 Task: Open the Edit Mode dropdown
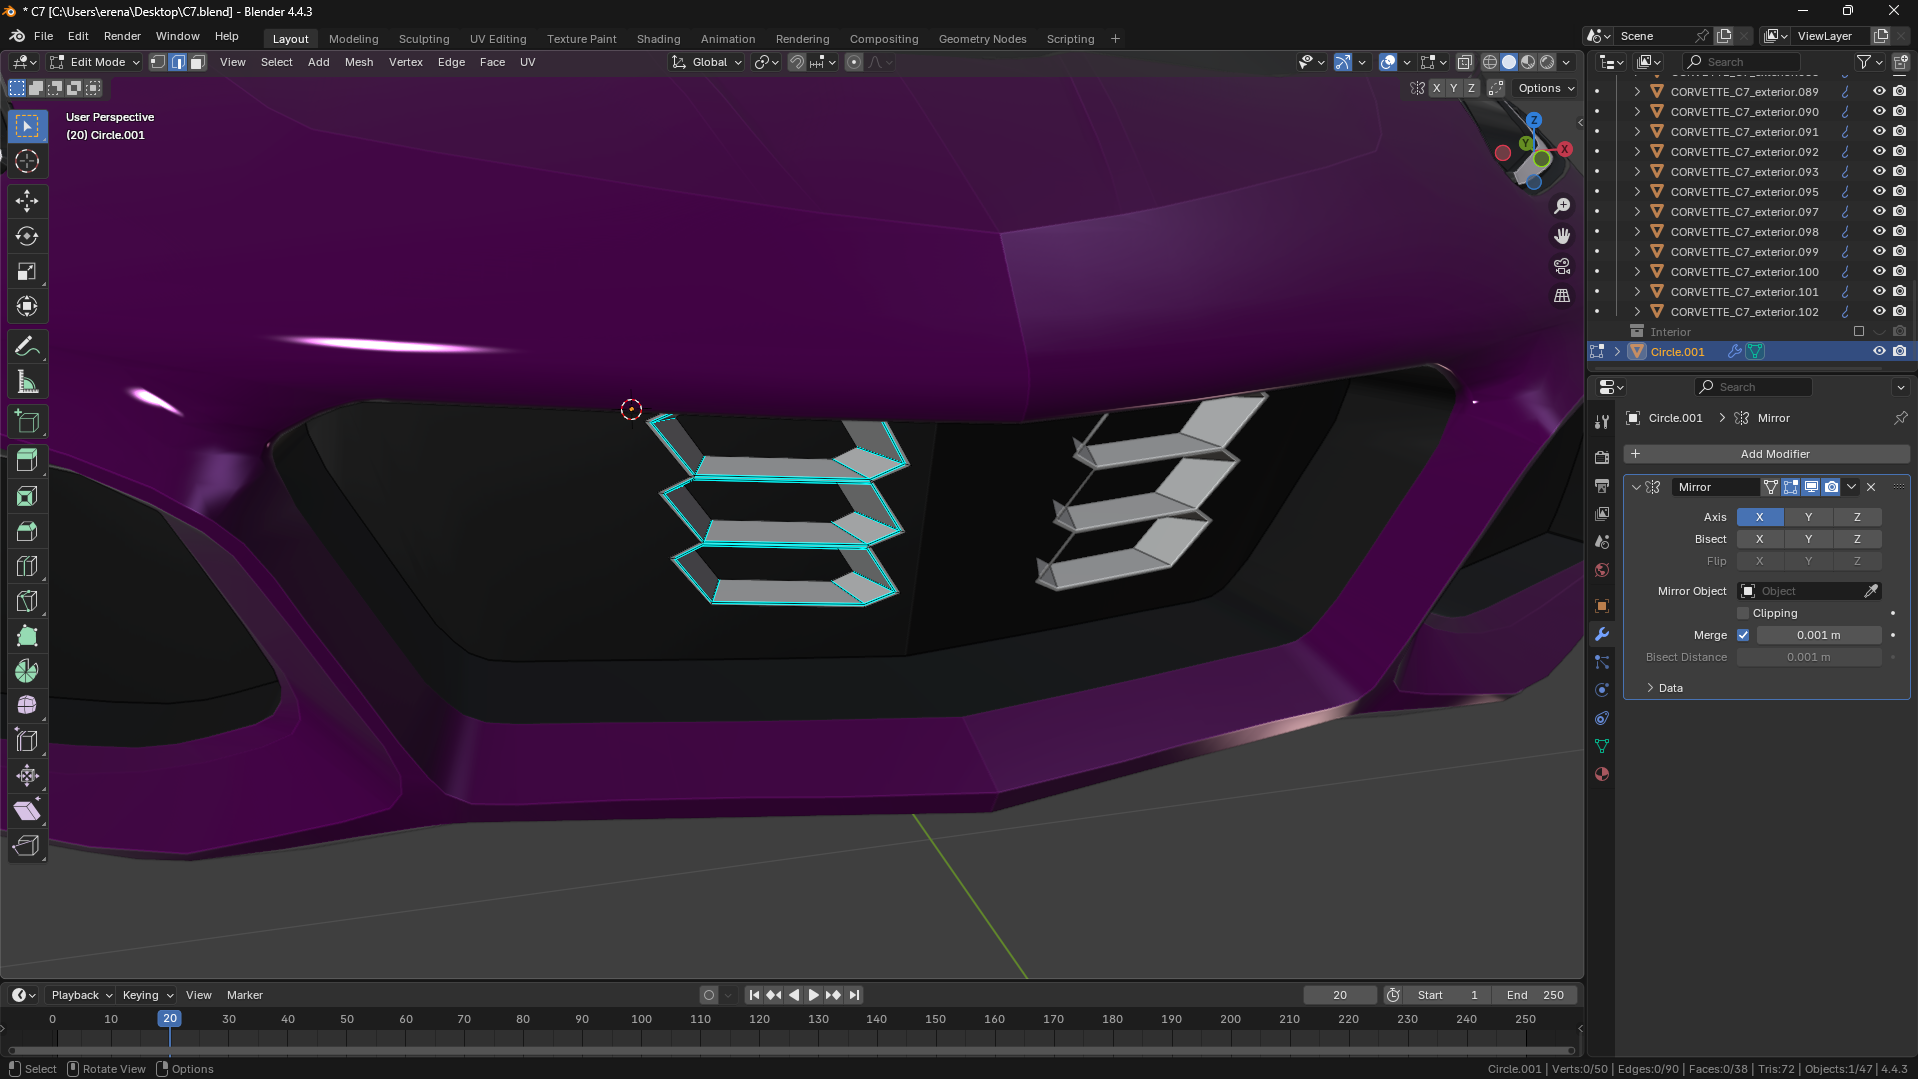tap(95, 62)
